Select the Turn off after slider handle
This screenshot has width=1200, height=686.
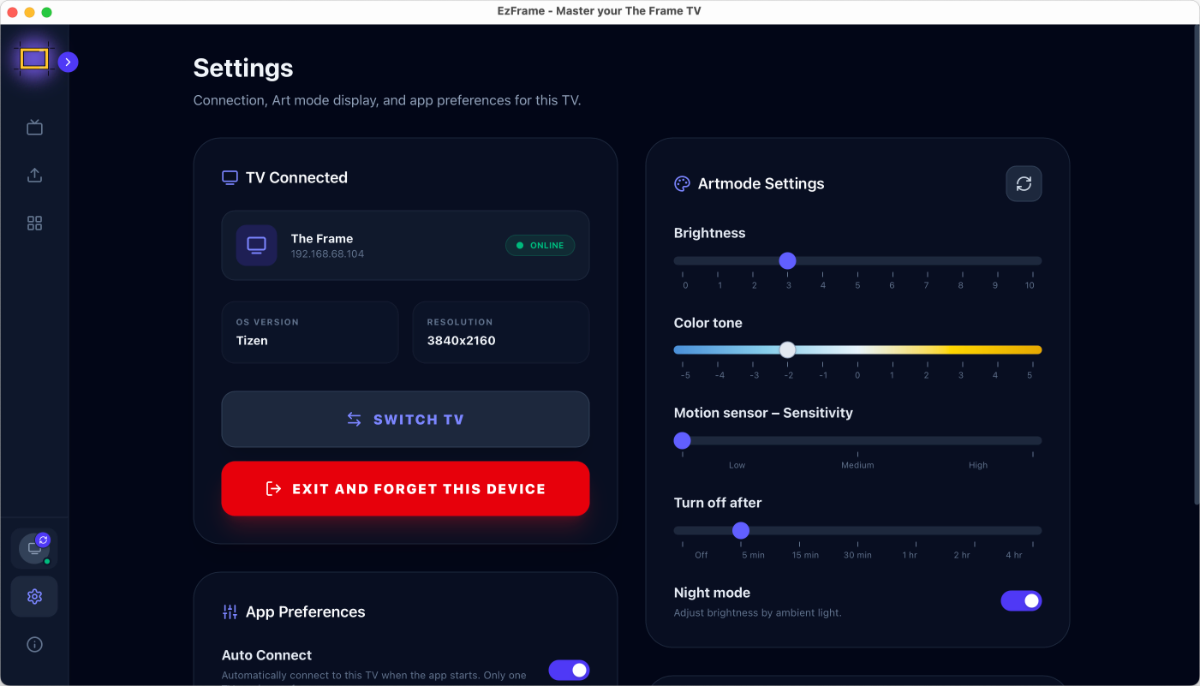(741, 531)
